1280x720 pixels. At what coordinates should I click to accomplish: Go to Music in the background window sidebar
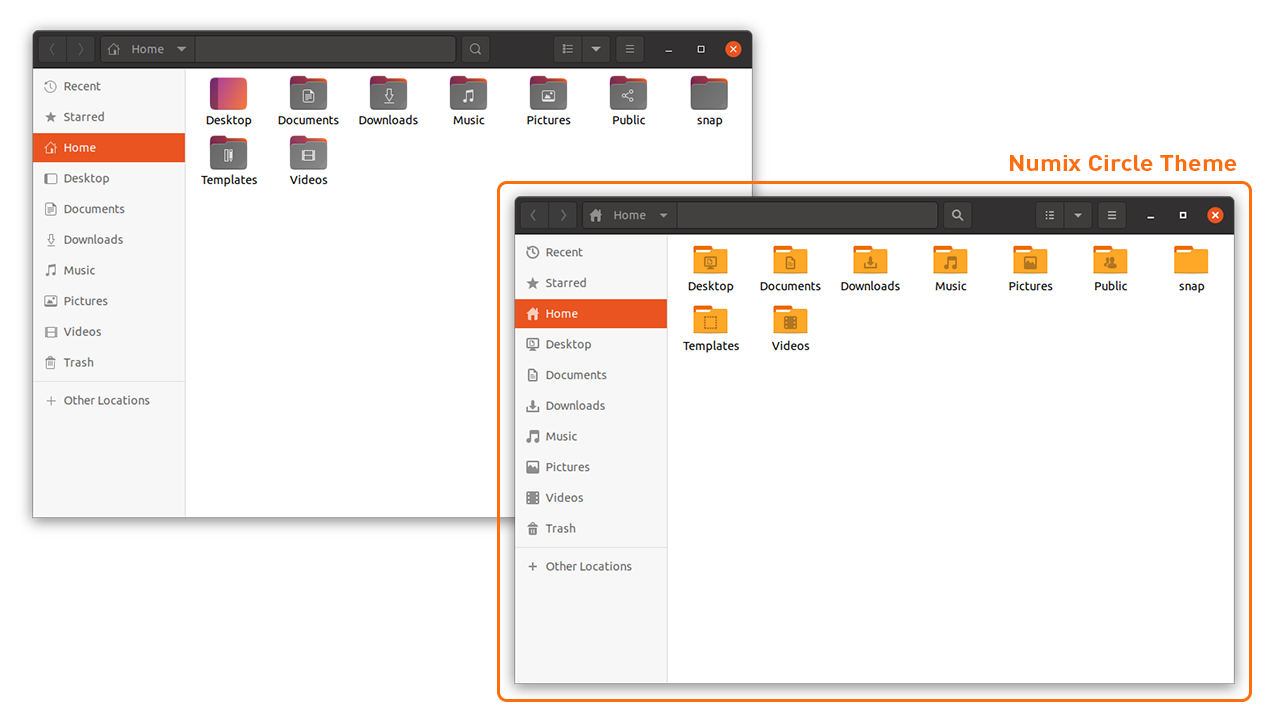pyautogui.click(x=109, y=270)
